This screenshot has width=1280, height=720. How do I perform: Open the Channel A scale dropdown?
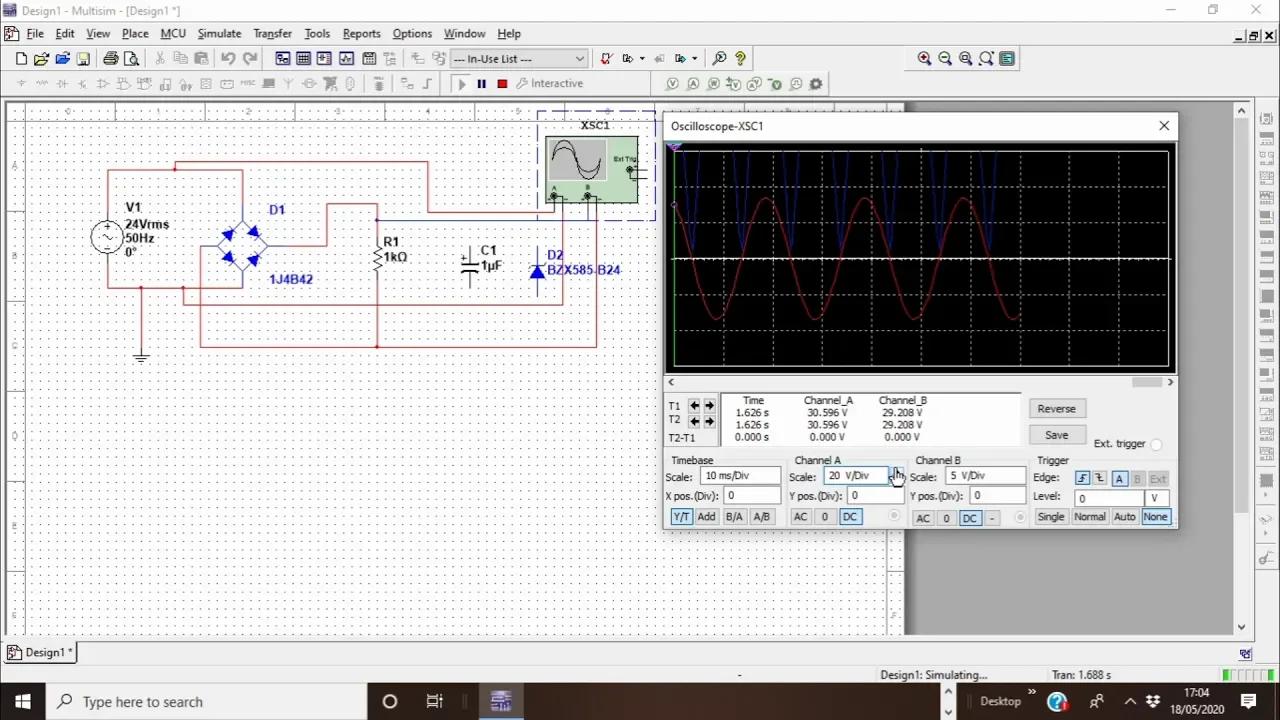tap(895, 475)
